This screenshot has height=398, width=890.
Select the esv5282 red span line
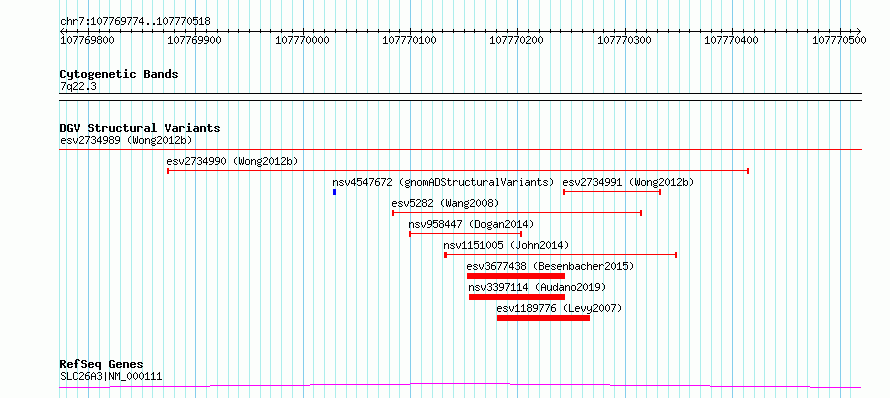[x=517, y=213]
